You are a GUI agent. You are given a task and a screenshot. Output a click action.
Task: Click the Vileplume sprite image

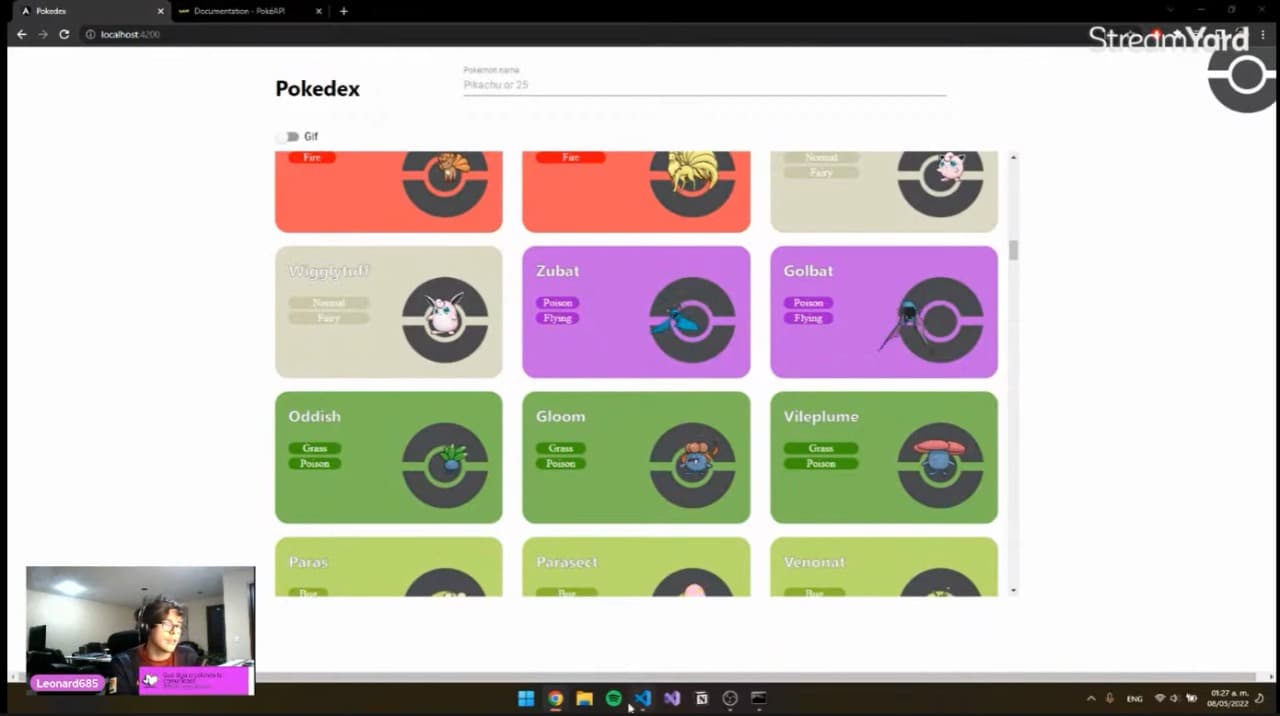(940, 455)
